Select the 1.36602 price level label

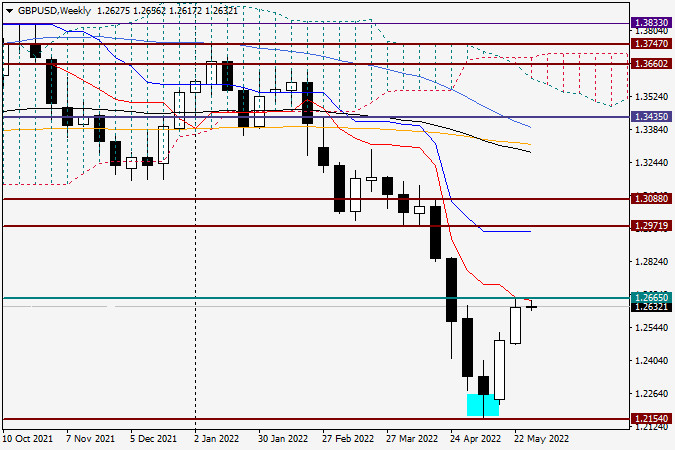pyautogui.click(x=652, y=64)
